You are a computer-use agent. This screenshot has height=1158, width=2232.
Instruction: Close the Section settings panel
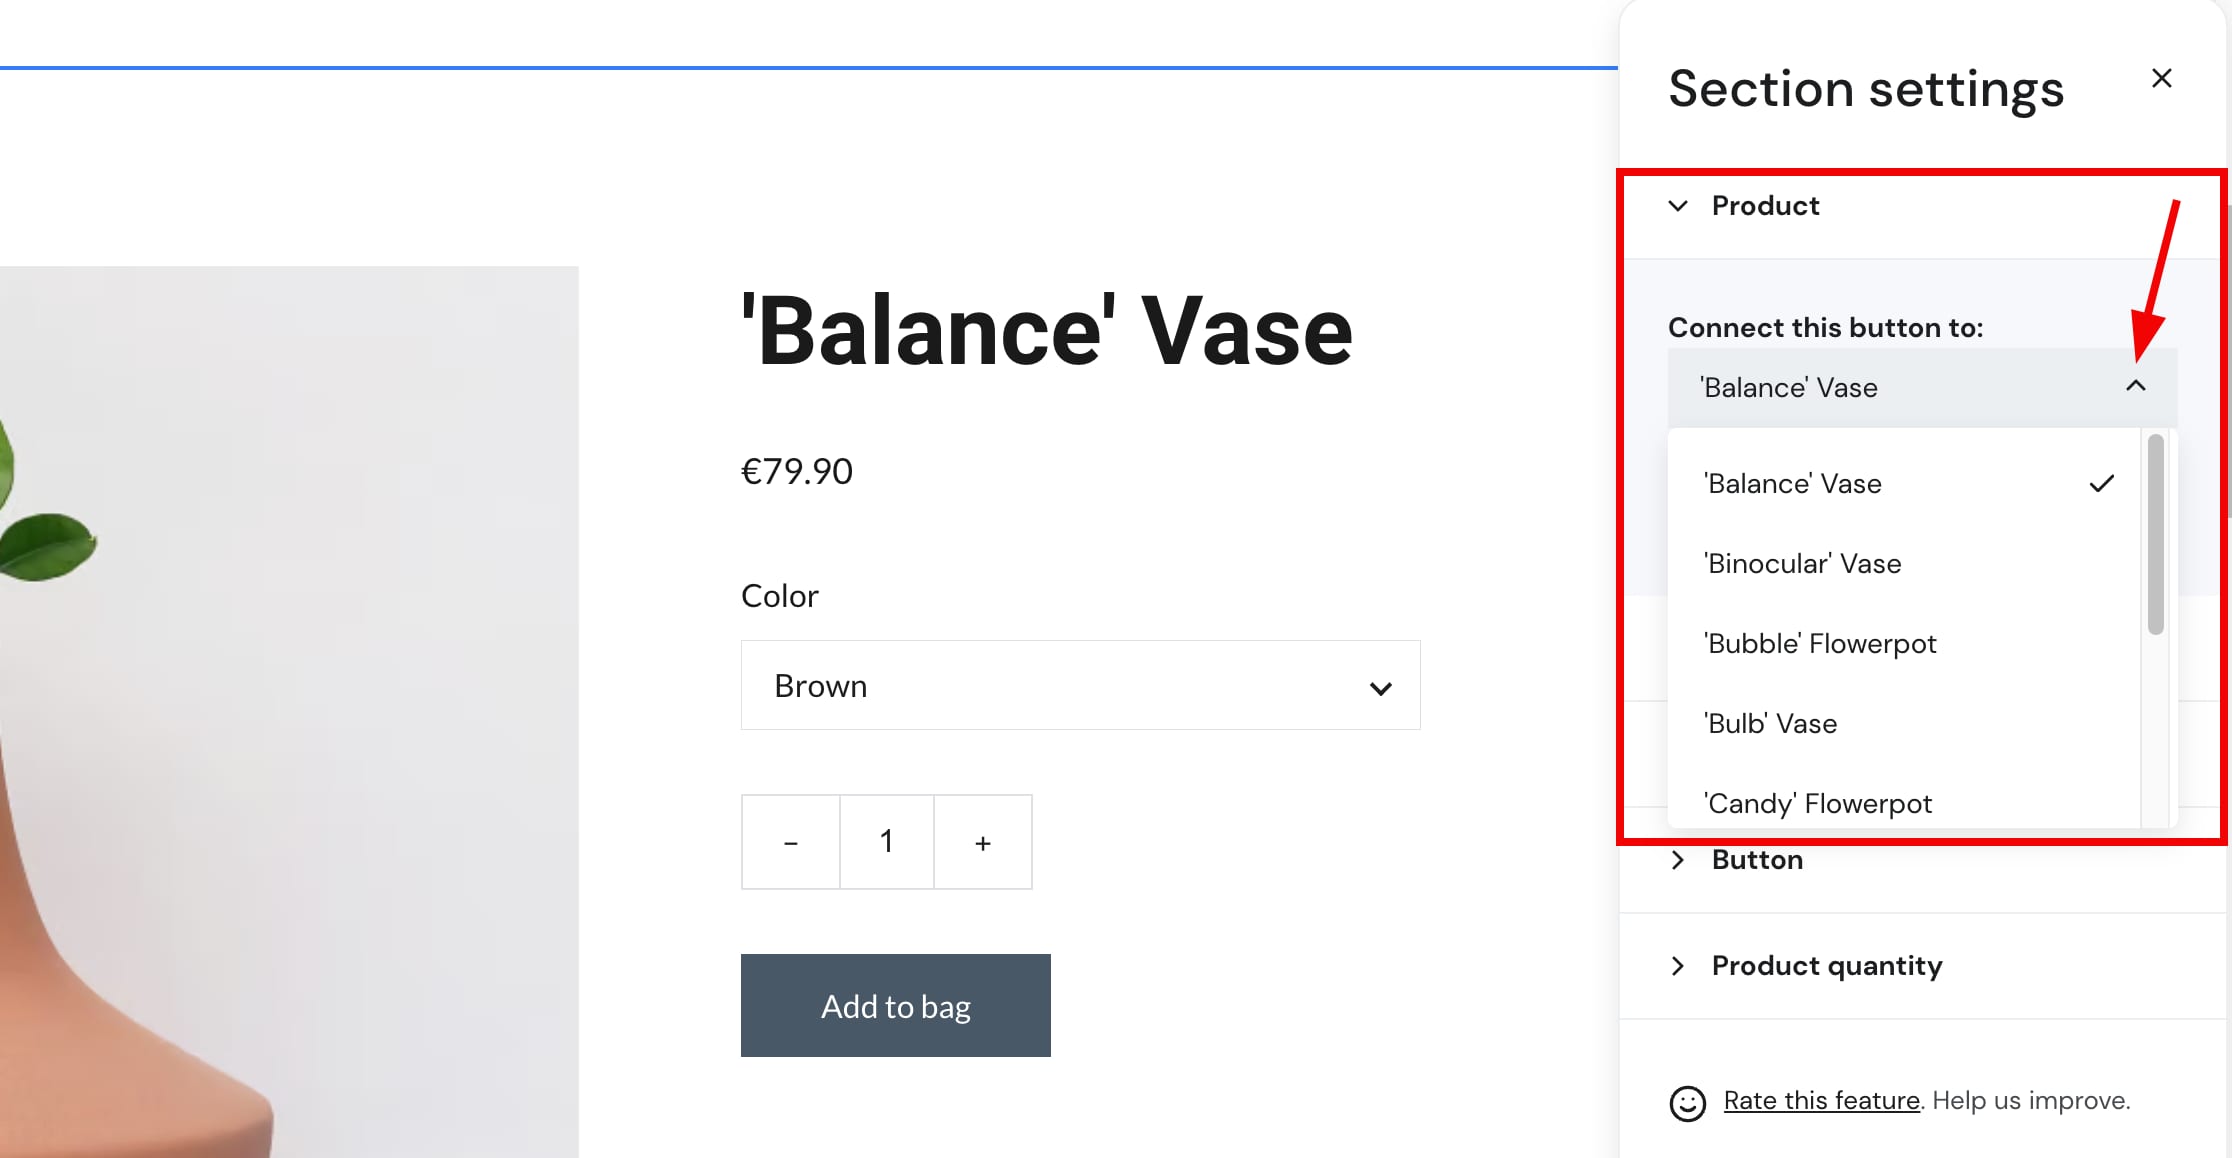(x=2162, y=78)
